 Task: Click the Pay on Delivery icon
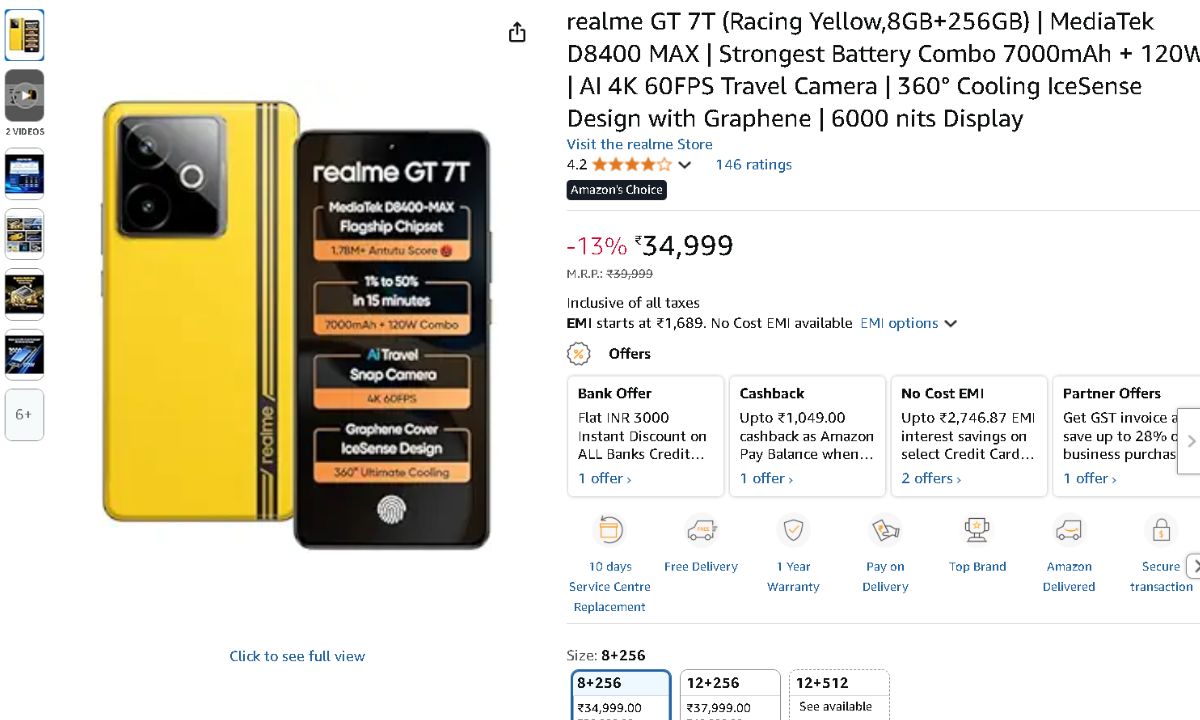click(885, 529)
